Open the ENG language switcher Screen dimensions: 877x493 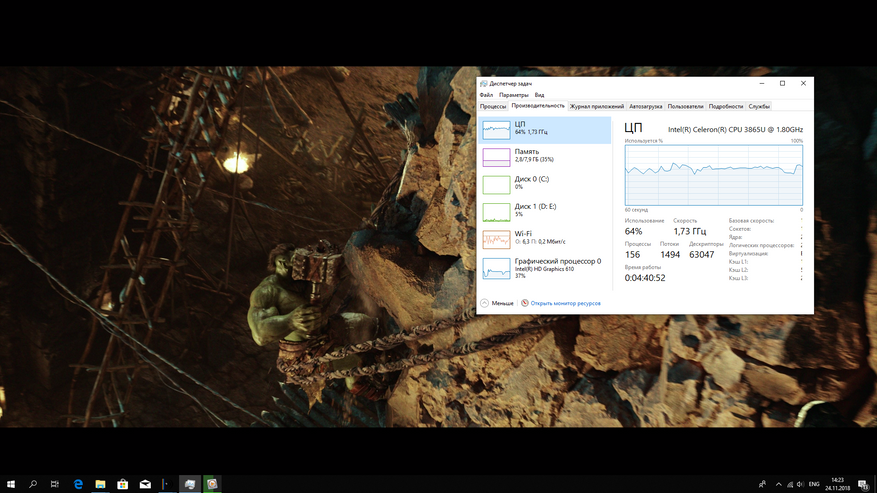tap(814, 484)
